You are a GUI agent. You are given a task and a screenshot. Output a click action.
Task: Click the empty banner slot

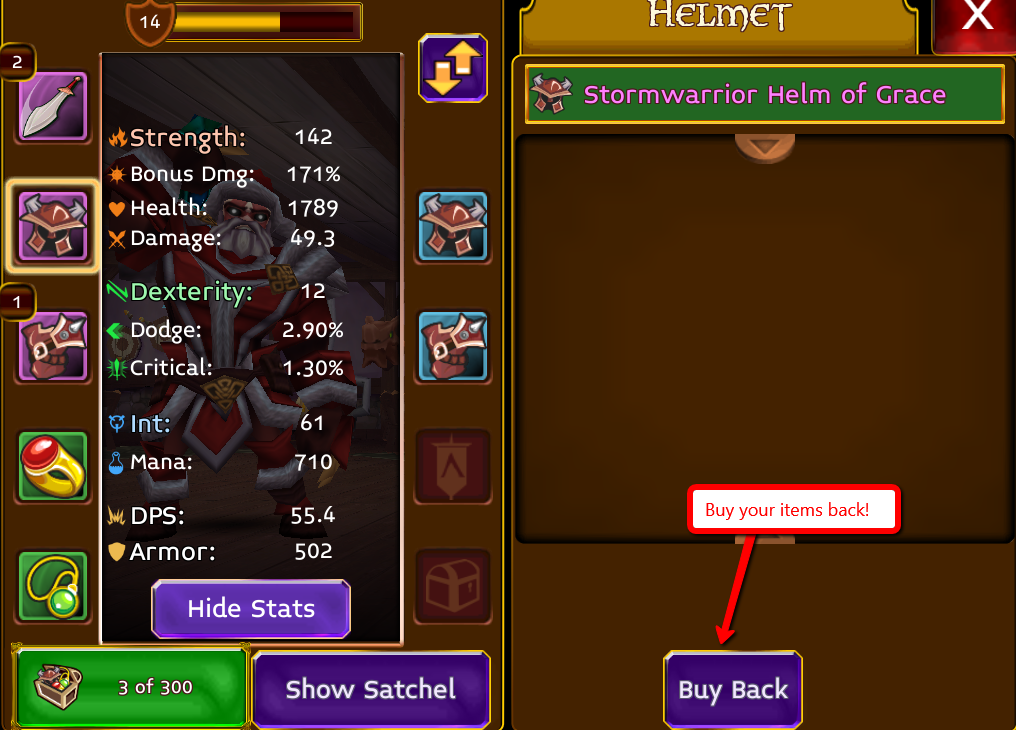coord(453,466)
